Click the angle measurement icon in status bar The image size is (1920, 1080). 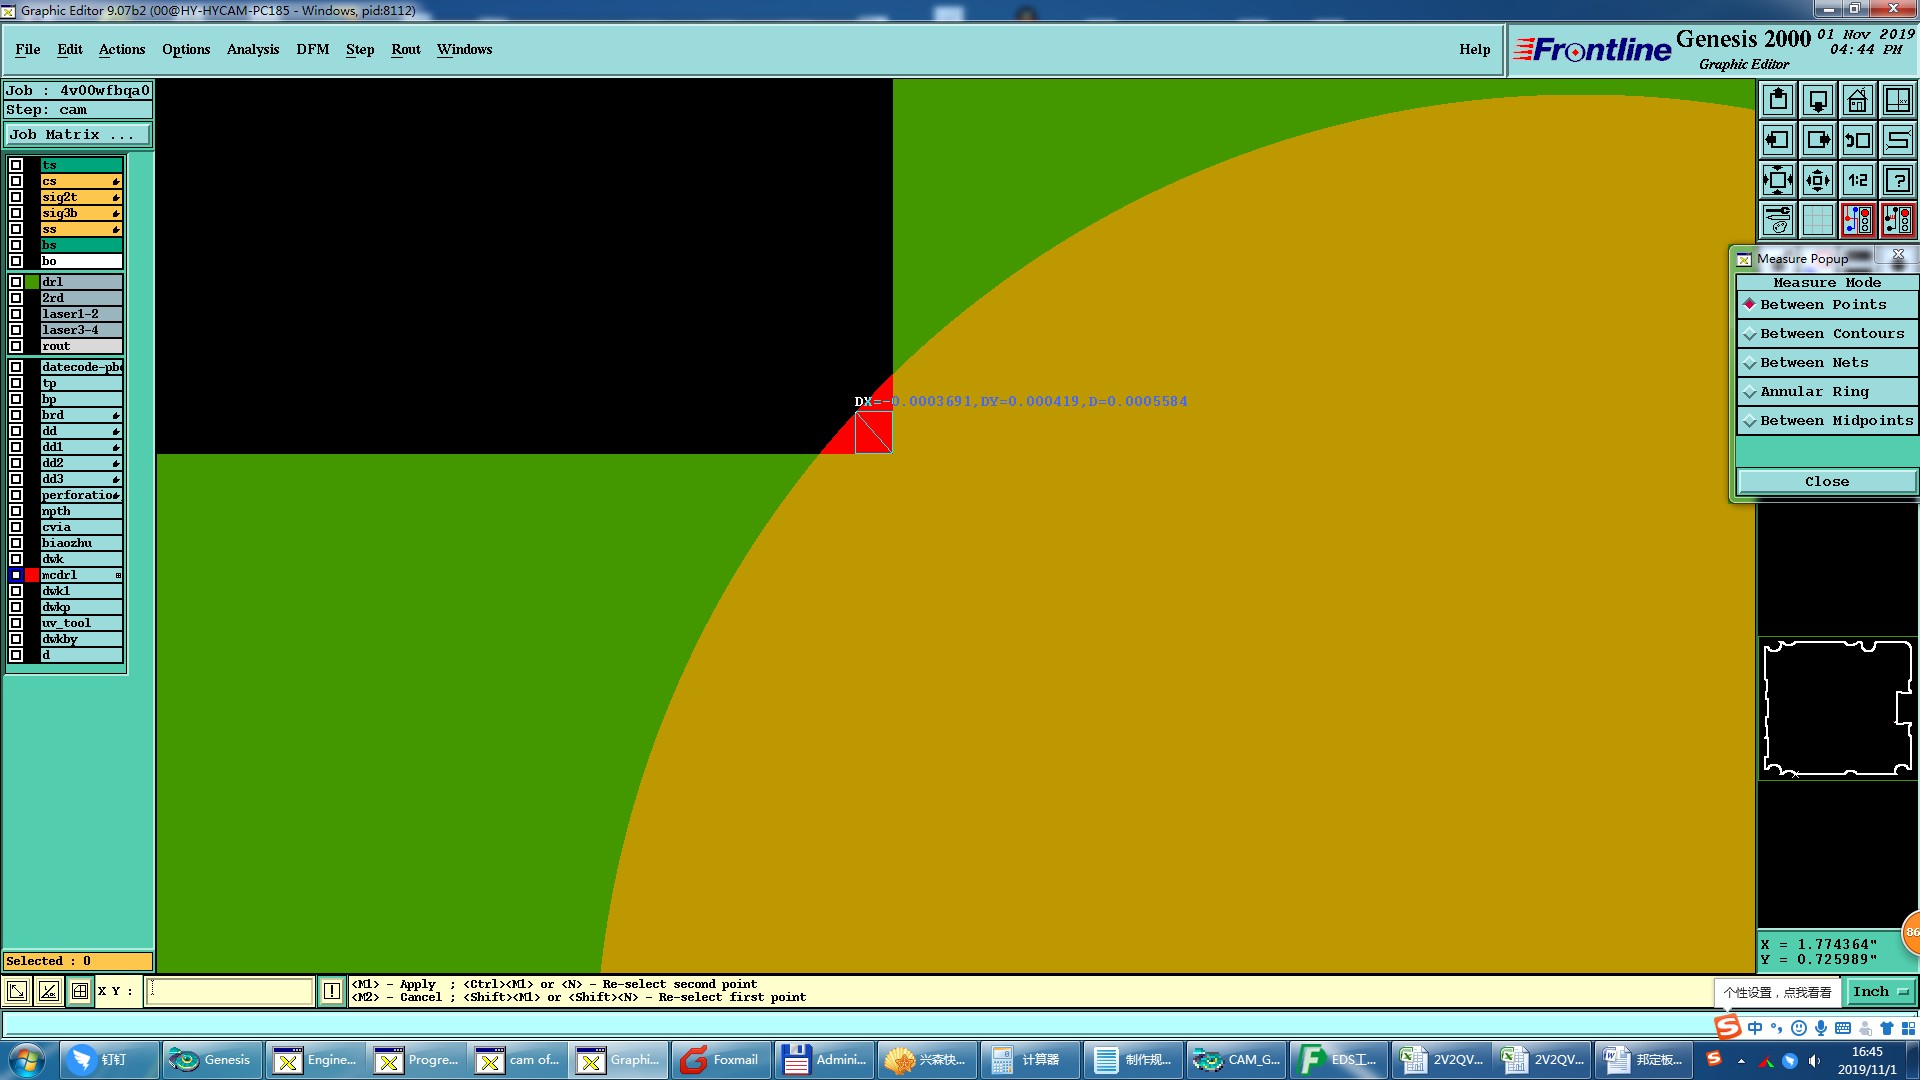click(48, 991)
